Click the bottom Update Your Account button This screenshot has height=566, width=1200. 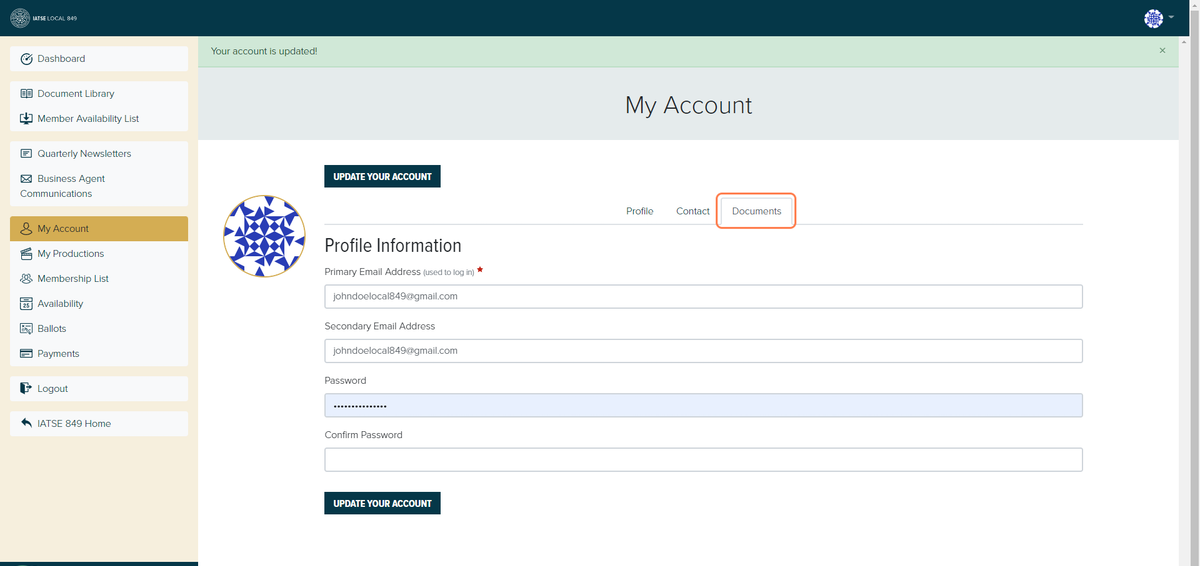pos(382,503)
